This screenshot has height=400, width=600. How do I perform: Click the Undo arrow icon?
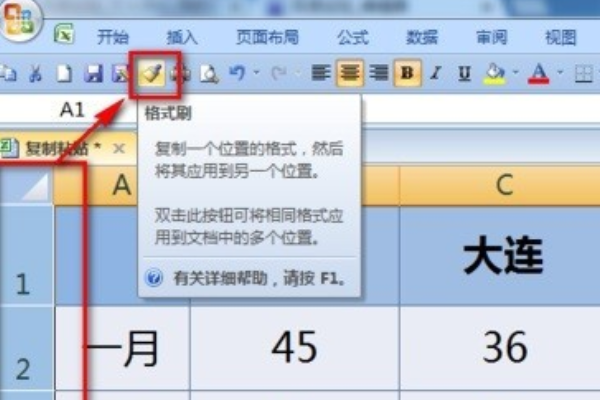tap(237, 72)
